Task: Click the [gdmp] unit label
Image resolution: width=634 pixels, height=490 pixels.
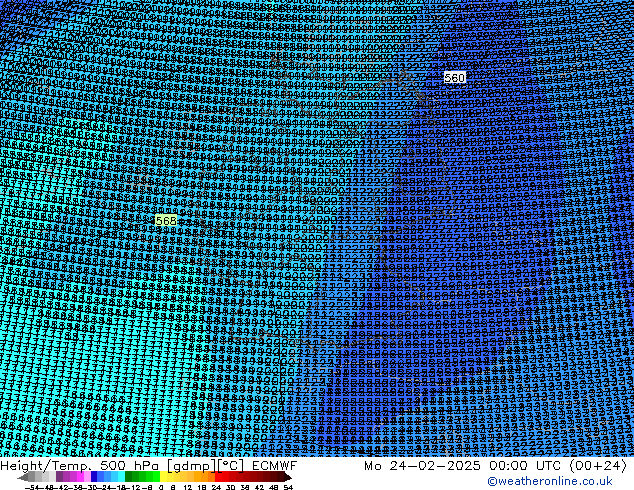Action: tap(192, 466)
